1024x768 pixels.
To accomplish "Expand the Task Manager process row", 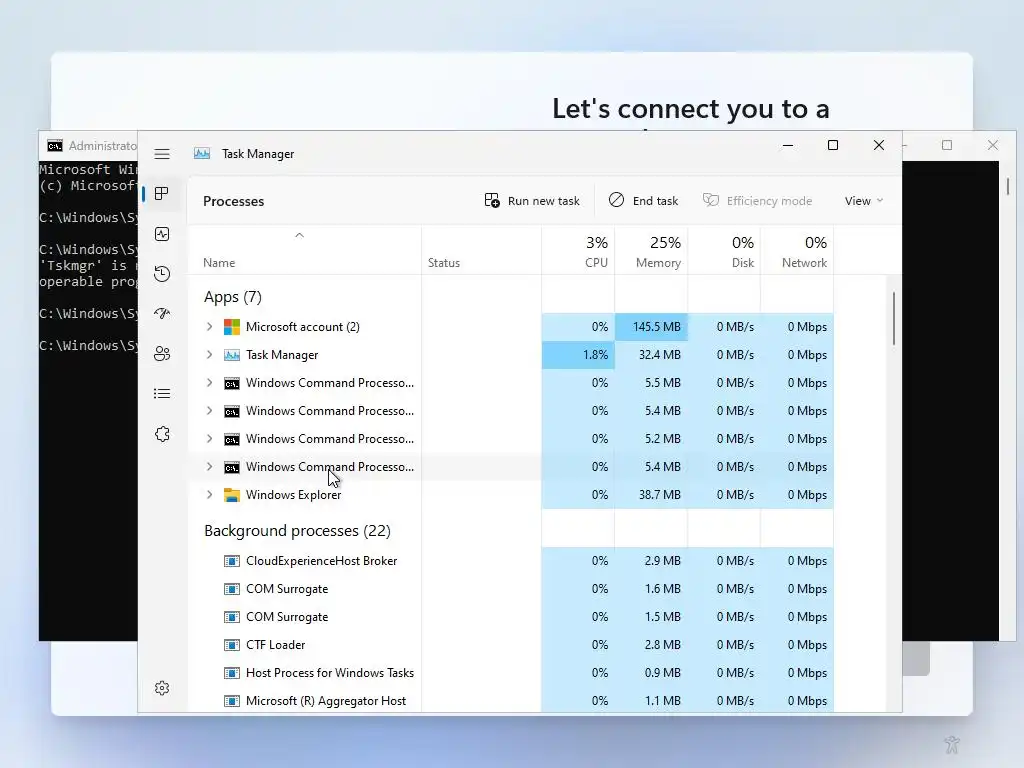I will tap(209, 355).
